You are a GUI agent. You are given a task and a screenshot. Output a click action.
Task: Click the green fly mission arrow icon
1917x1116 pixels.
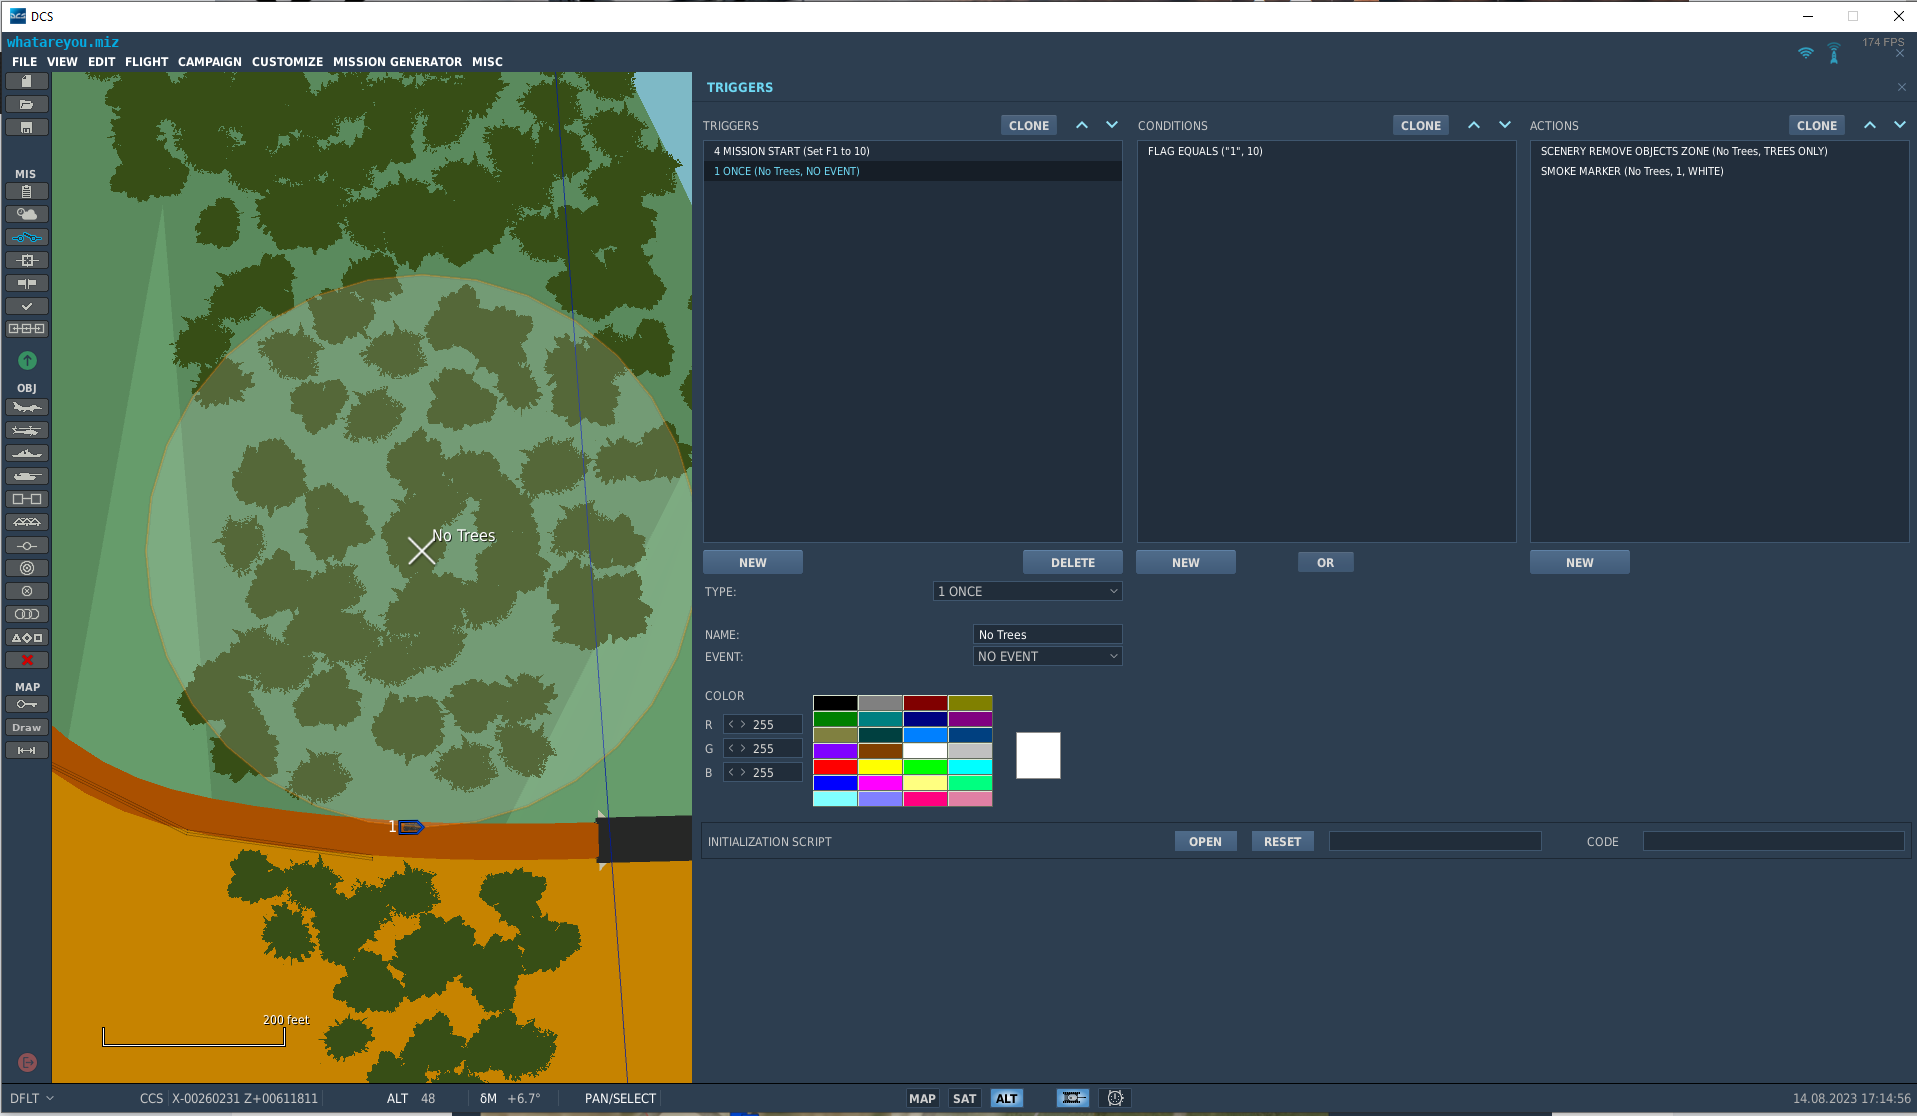tap(27, 360)
